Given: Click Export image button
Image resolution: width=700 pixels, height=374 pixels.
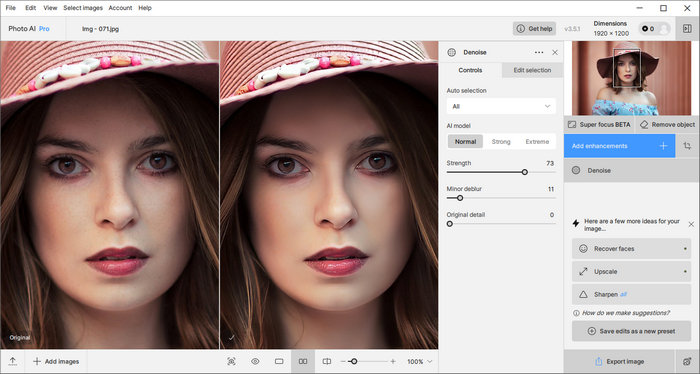Looking at the screenshot, I should click(x=619, y=362).
